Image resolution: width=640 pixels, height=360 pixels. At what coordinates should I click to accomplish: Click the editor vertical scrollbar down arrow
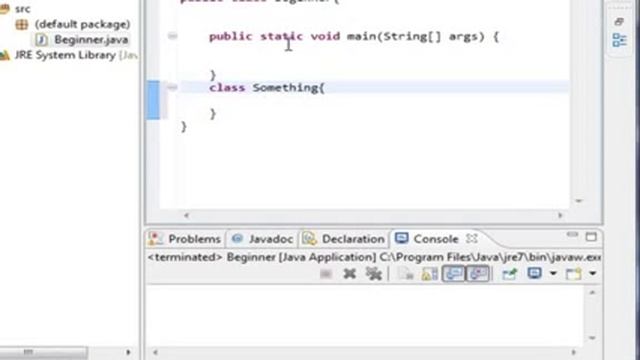coord(579,201)
